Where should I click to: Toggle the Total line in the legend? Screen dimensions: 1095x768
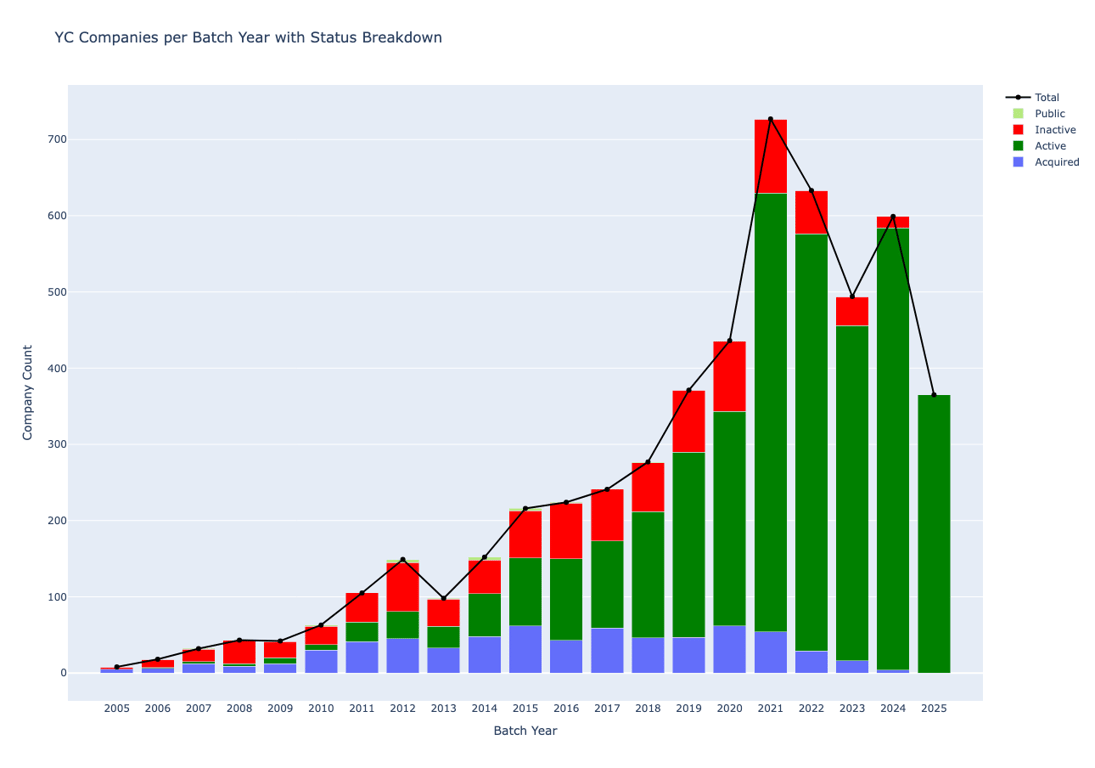click(x=1046, y=98)
